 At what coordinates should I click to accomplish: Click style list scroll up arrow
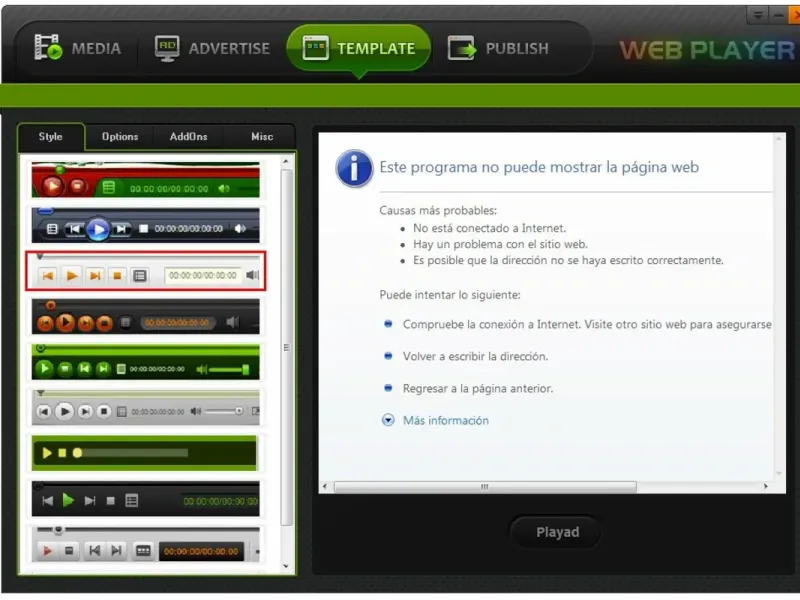pyautogui.click(x=286, y=161)
